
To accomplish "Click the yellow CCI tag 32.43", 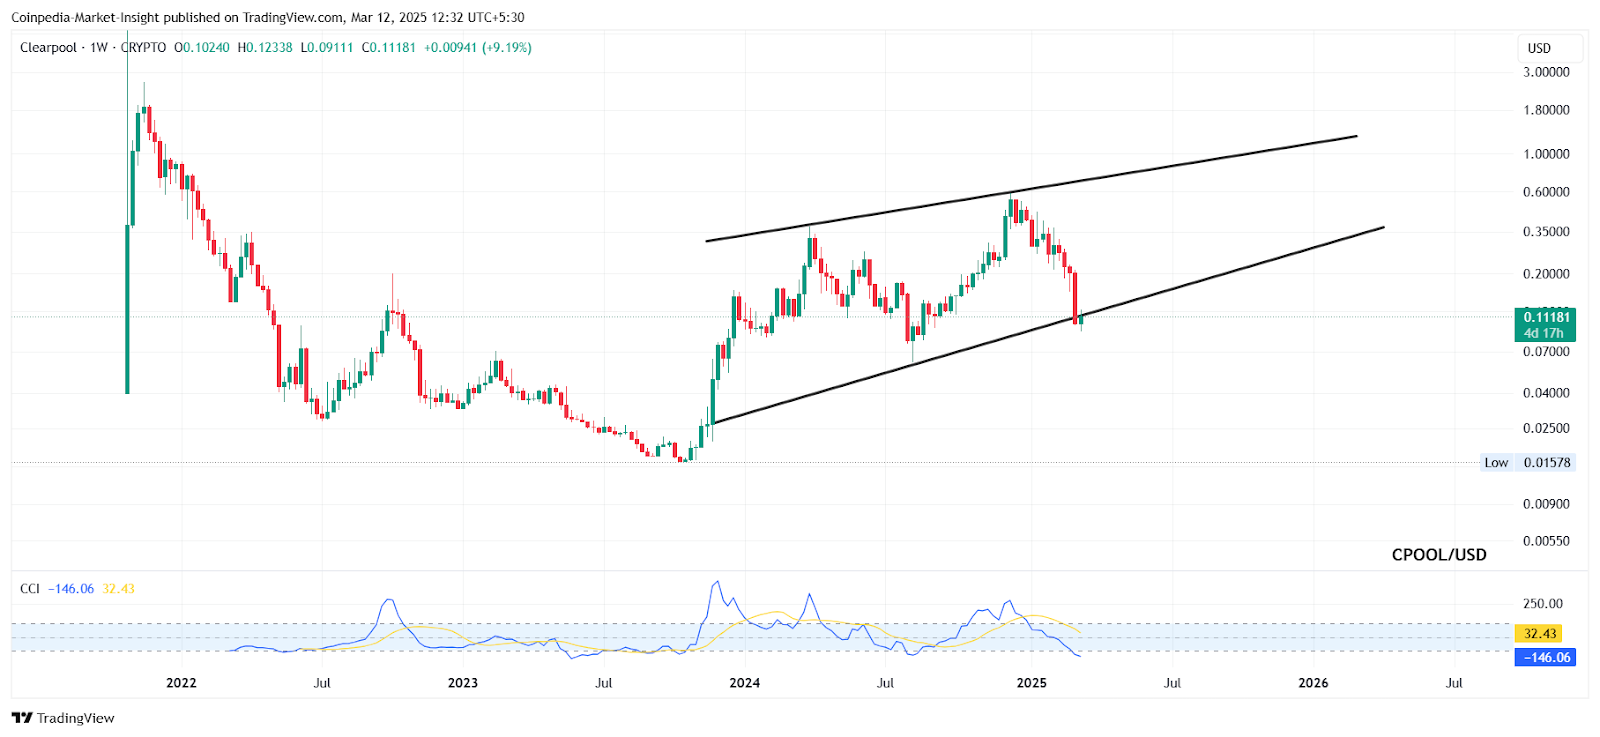I will pos(1540,633).
